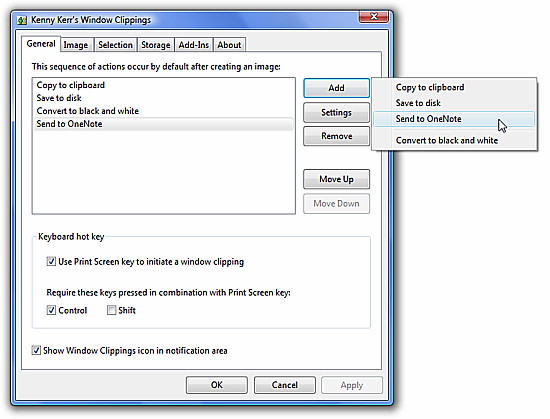Confirm with the OK button

[217, 385]
